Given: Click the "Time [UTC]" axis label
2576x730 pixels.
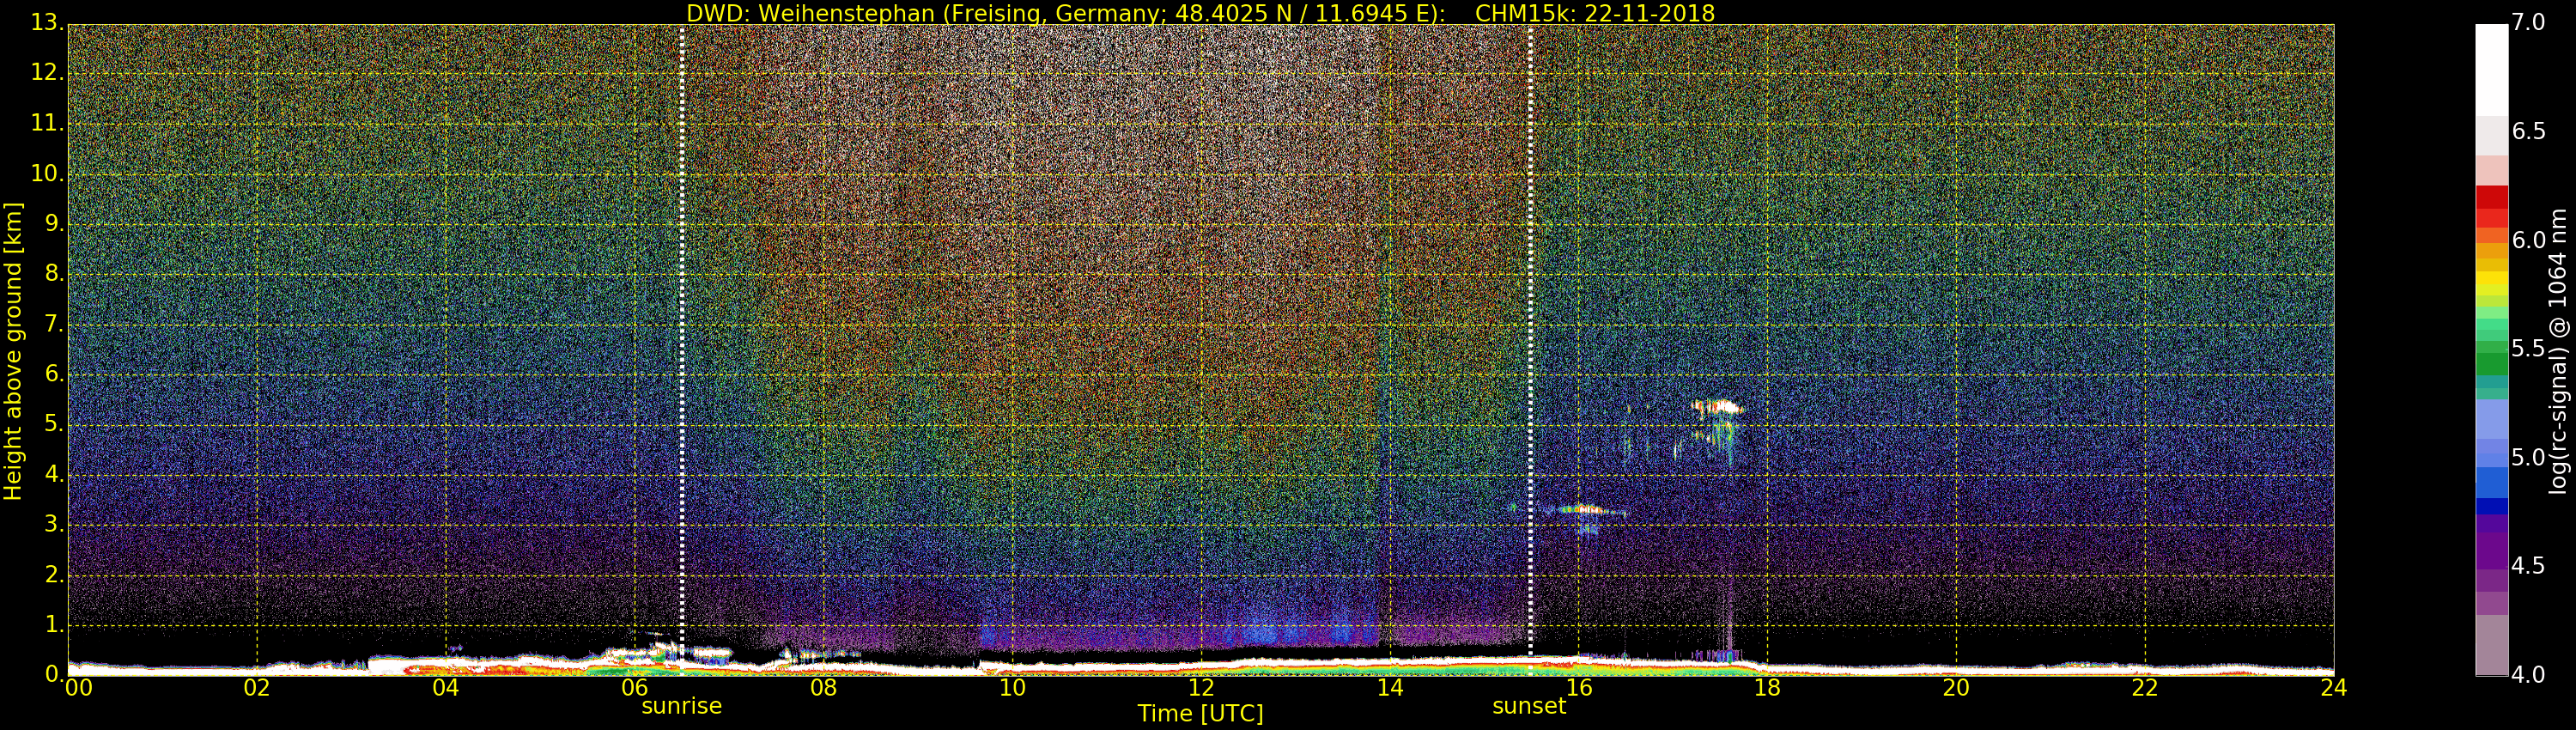Looking at the screenshot, I should [x=1200, y=714].
